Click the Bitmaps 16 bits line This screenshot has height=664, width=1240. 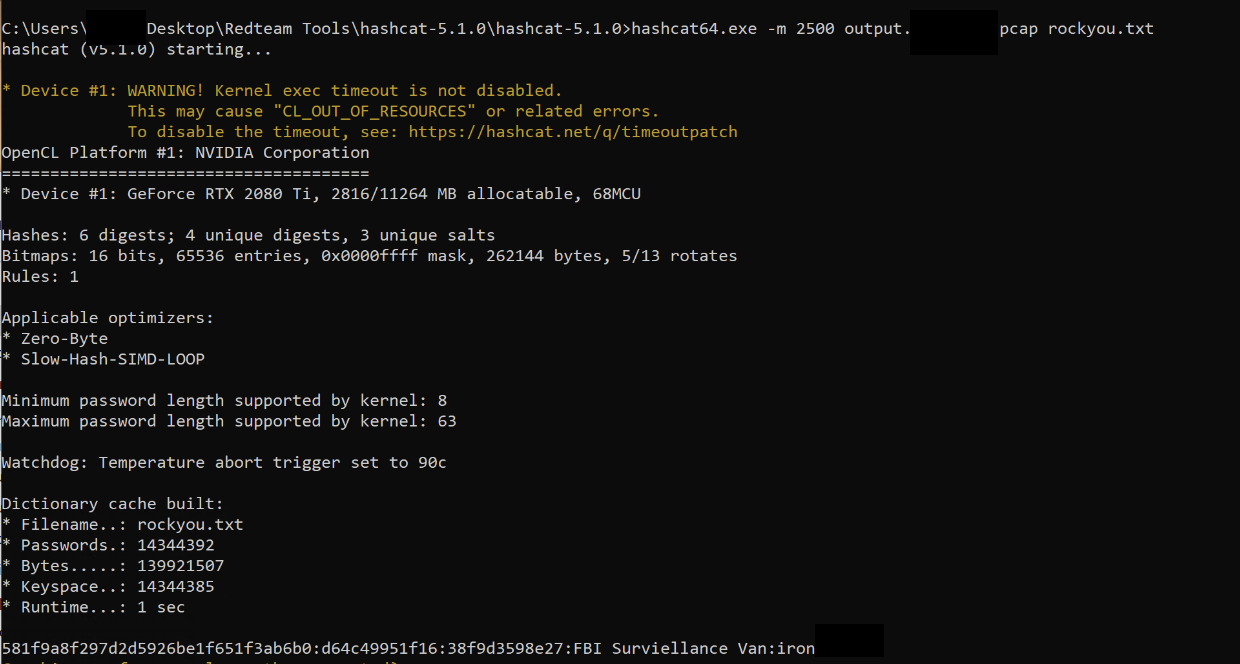coord(369,256)
